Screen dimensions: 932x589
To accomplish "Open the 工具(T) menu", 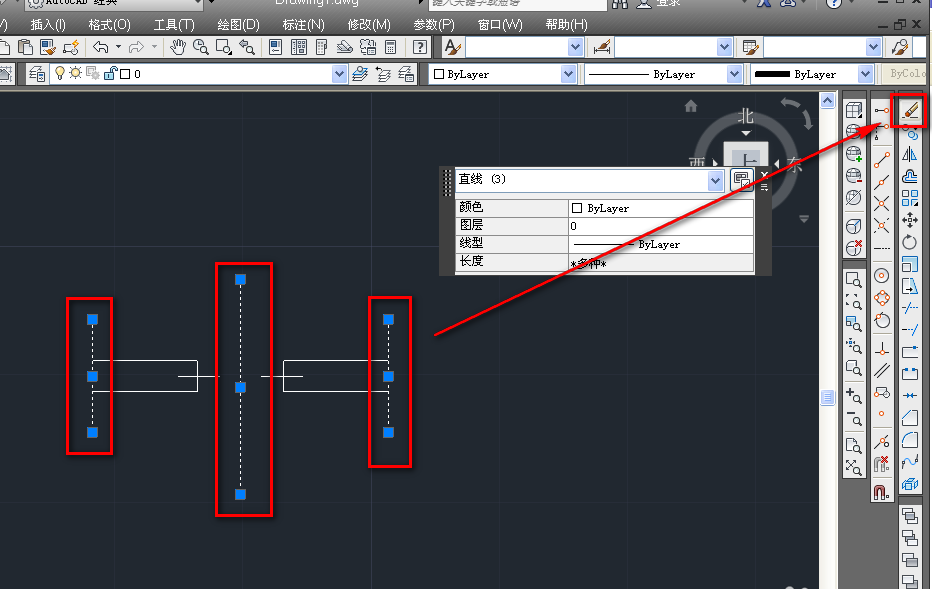I will [x=174, y=24].
